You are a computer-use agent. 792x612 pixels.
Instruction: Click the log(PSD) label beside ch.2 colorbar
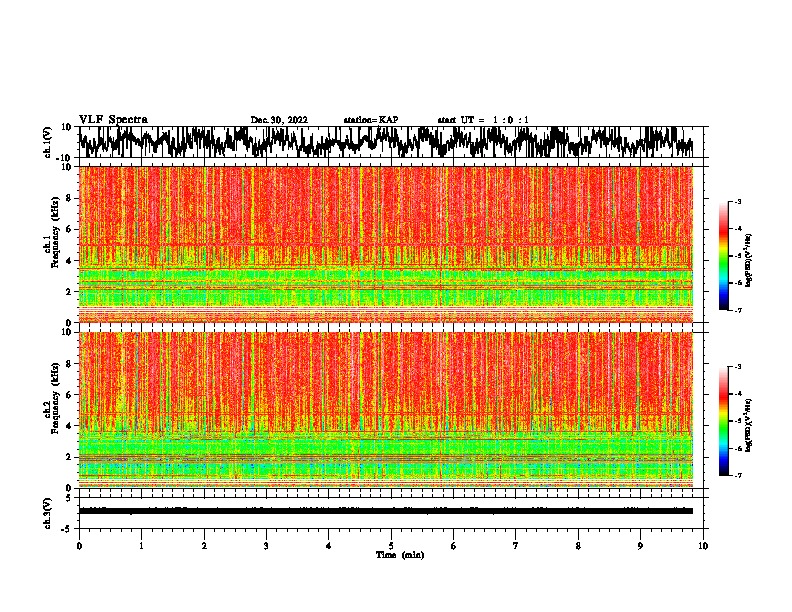click(748, 425)
